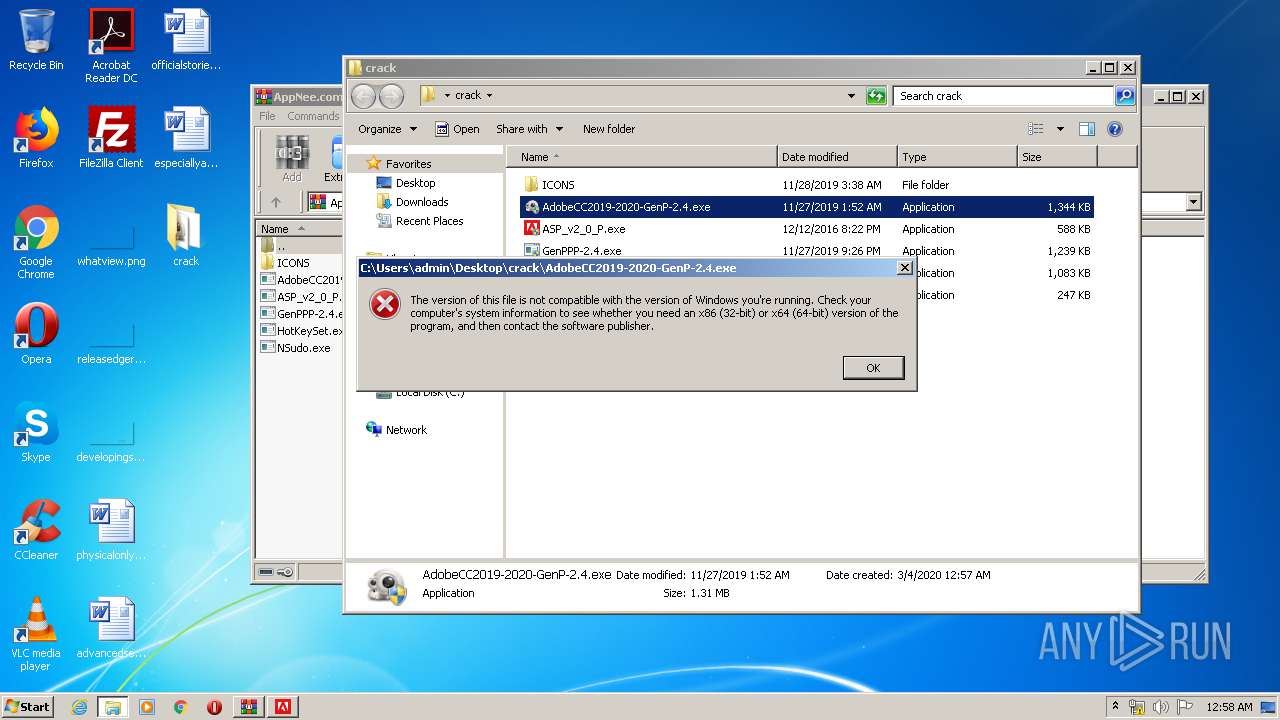Click the up-folder arrow in WinRAR
Screen dimensions: 1280x720
click(276, 202)
